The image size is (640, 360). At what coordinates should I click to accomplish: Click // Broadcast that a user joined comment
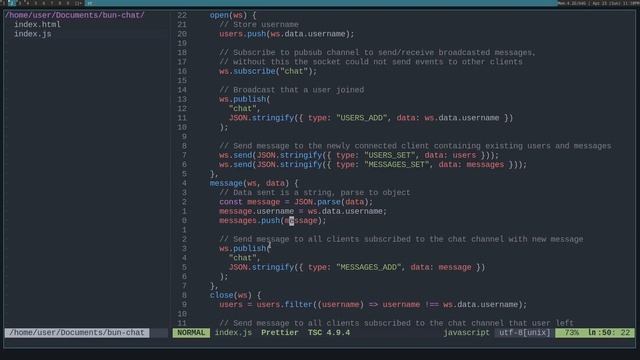pos(291,90)
